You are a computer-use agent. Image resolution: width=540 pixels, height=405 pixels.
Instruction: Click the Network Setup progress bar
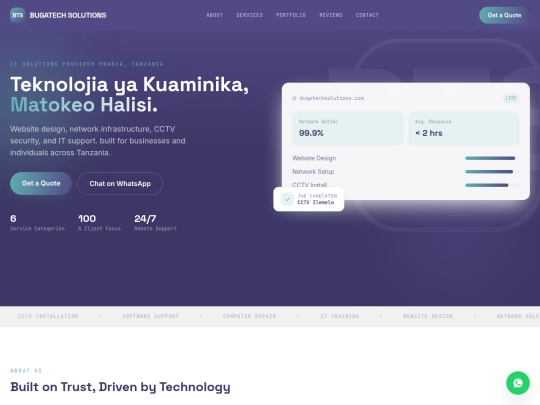[492, 172]
